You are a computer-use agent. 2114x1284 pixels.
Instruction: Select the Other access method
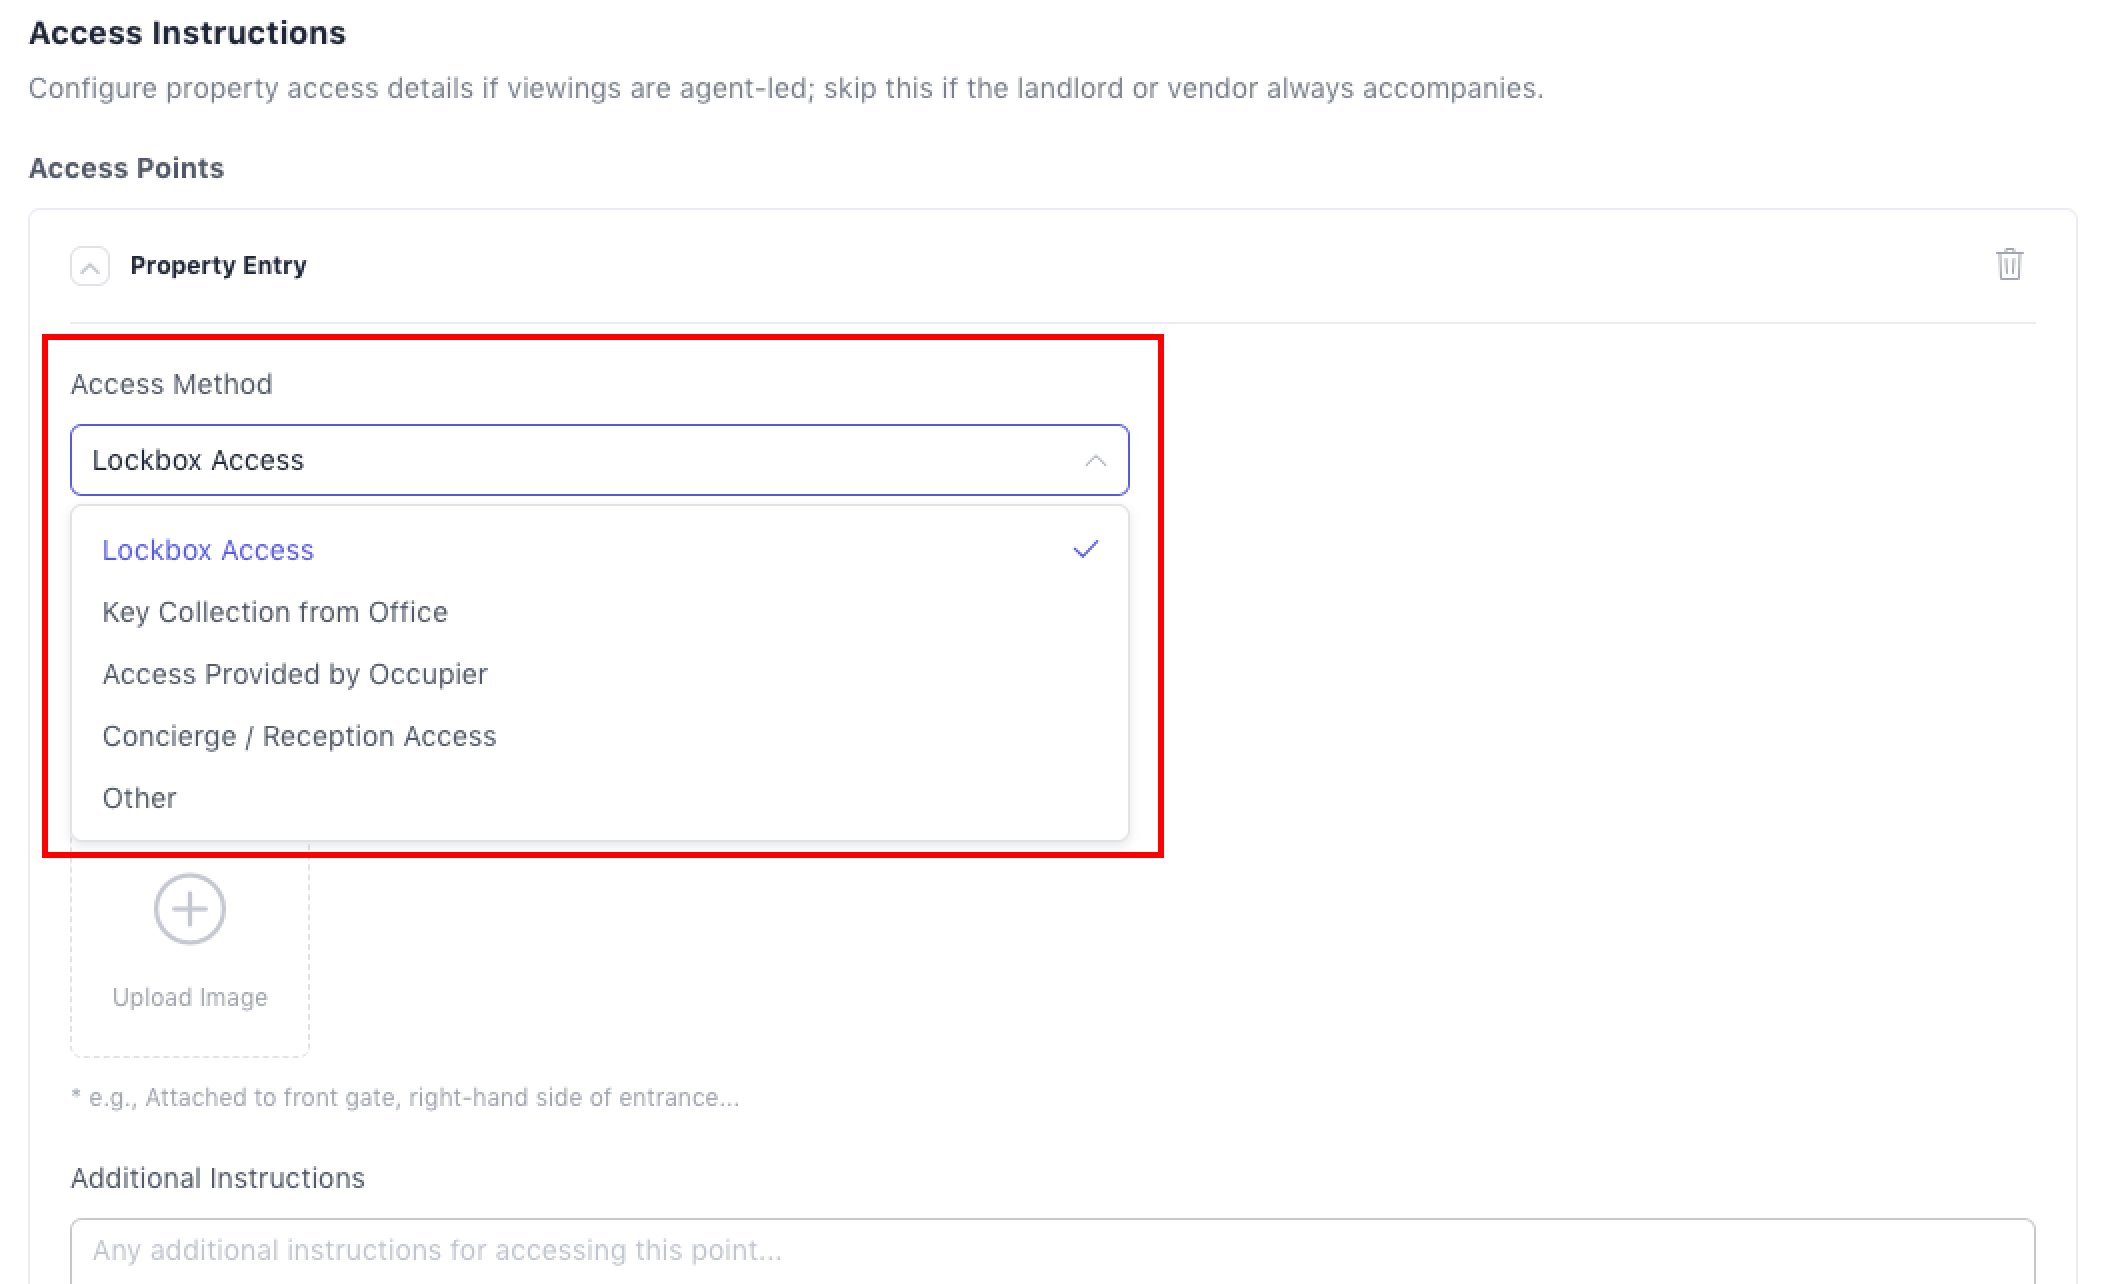point(139,798)
